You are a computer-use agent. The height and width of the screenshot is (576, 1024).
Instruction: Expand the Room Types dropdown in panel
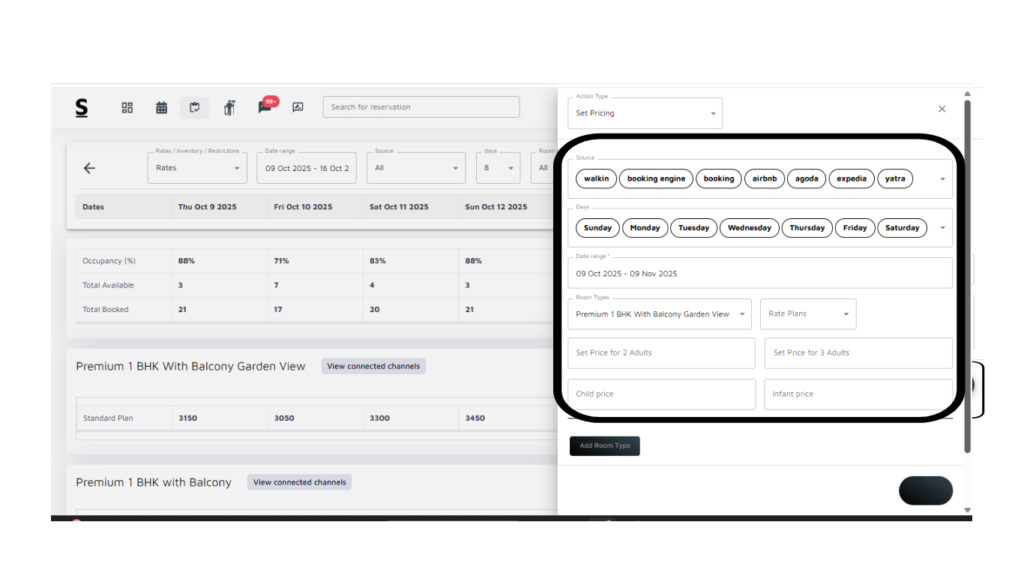click(x=660, y=314)
